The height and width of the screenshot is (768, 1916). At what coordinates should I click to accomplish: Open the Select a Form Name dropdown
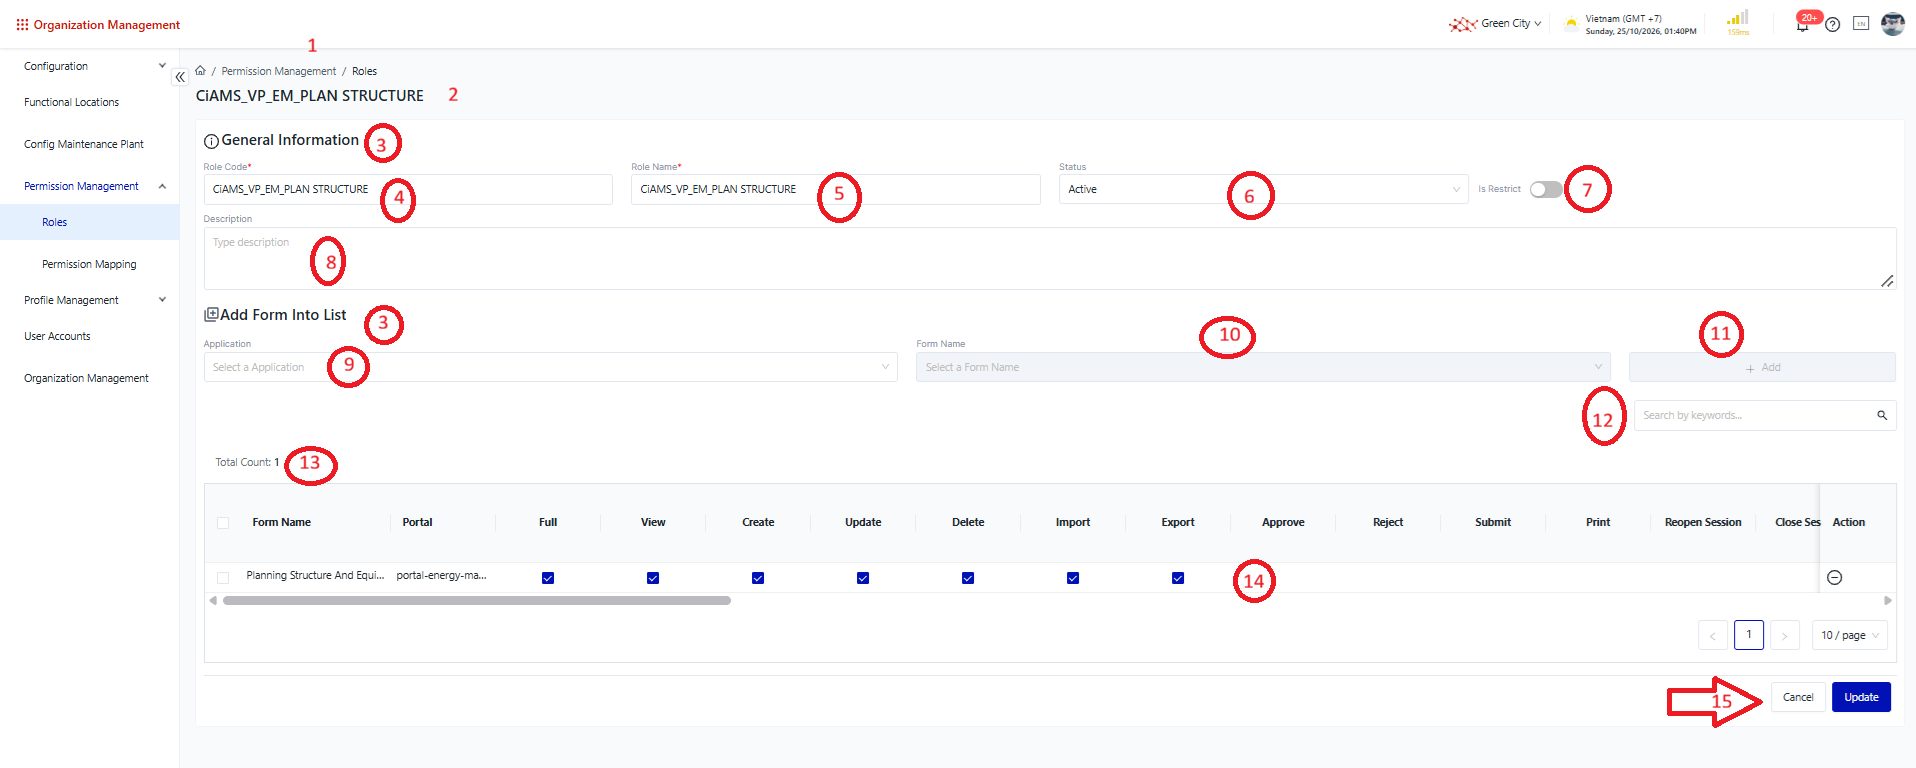(x=1263, y=367)
